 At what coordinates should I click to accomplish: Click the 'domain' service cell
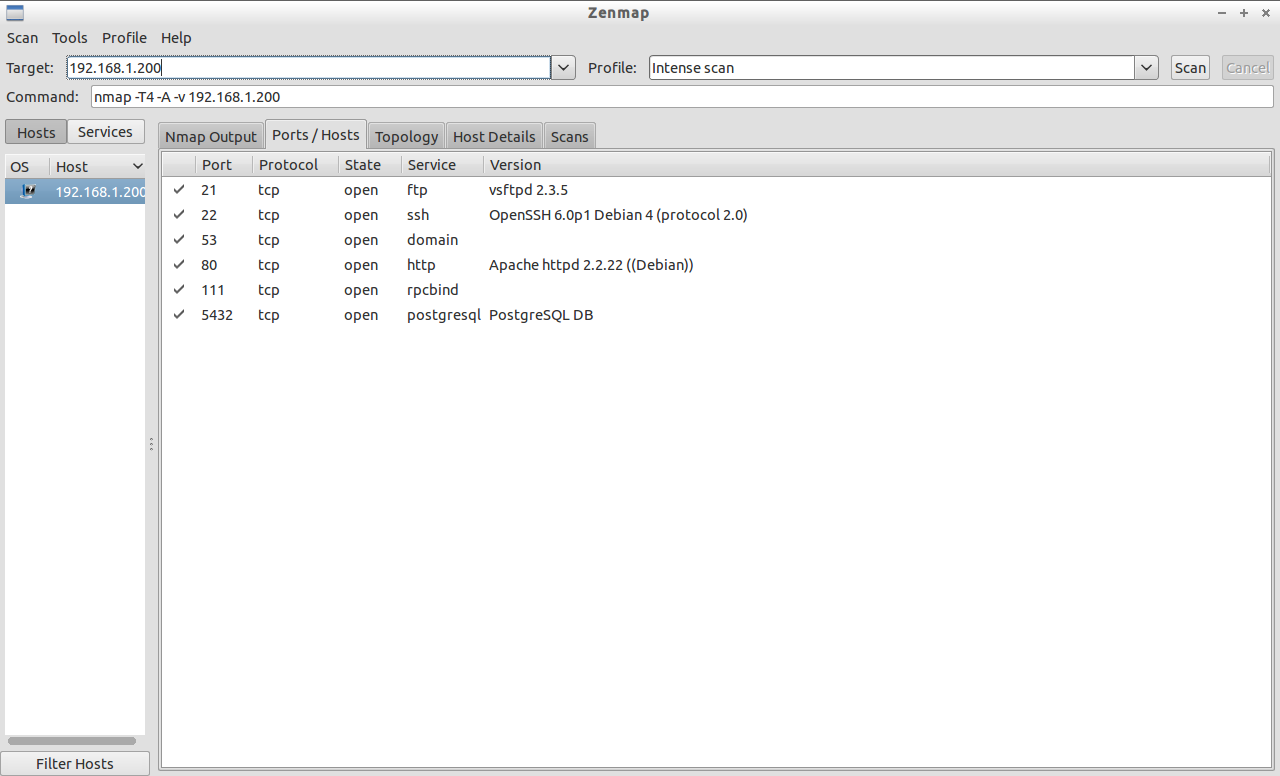(x=432, y=239)
